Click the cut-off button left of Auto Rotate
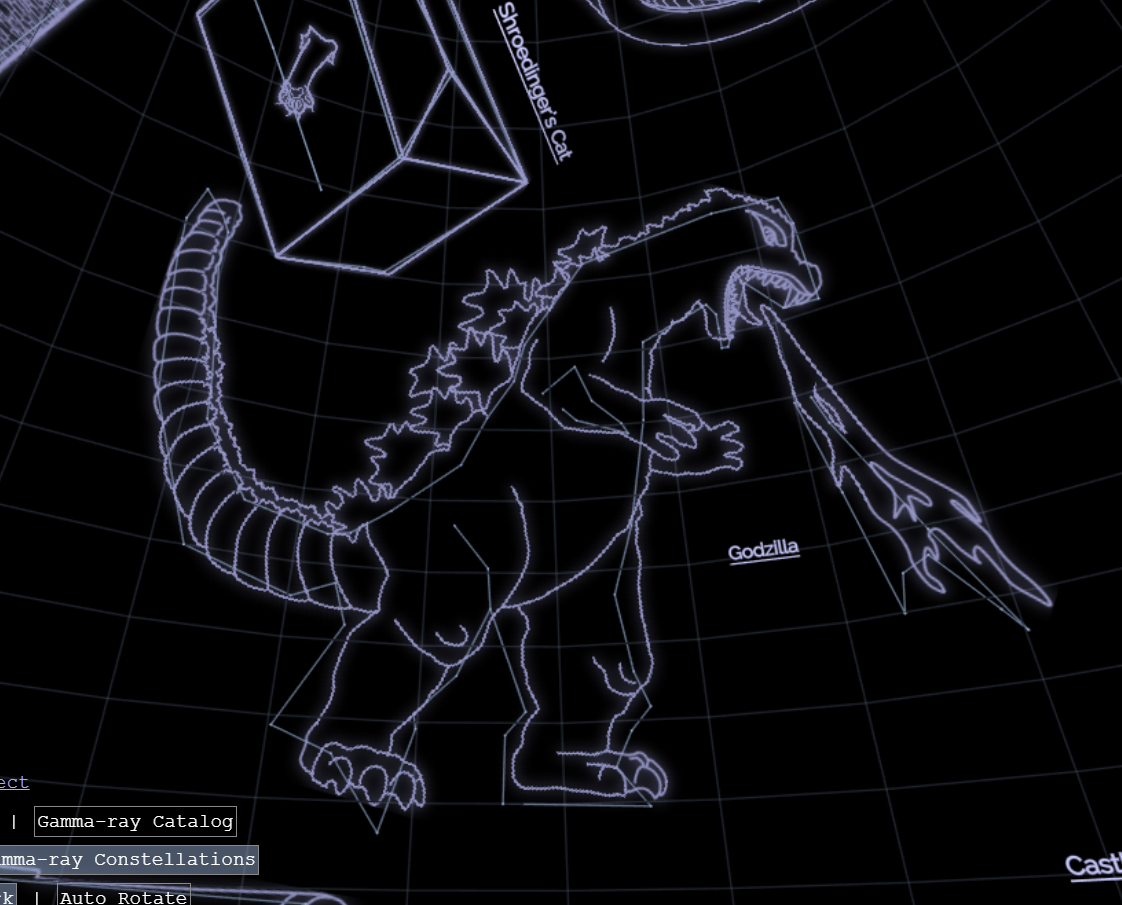 [7, 896]
